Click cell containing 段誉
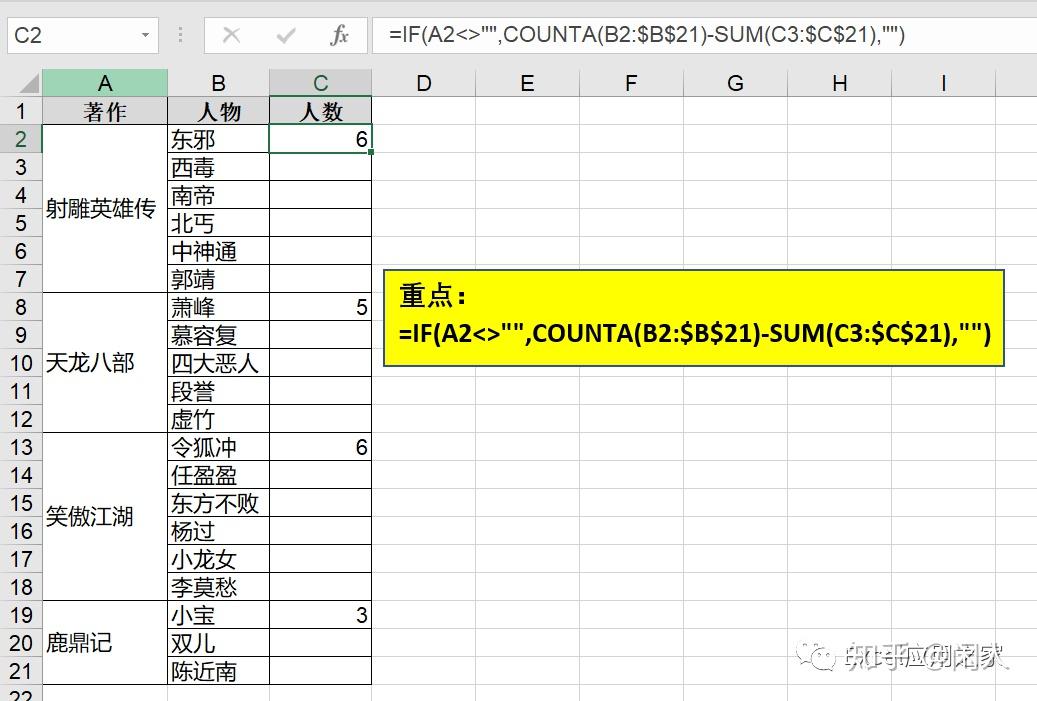 [x=218, y=391]
